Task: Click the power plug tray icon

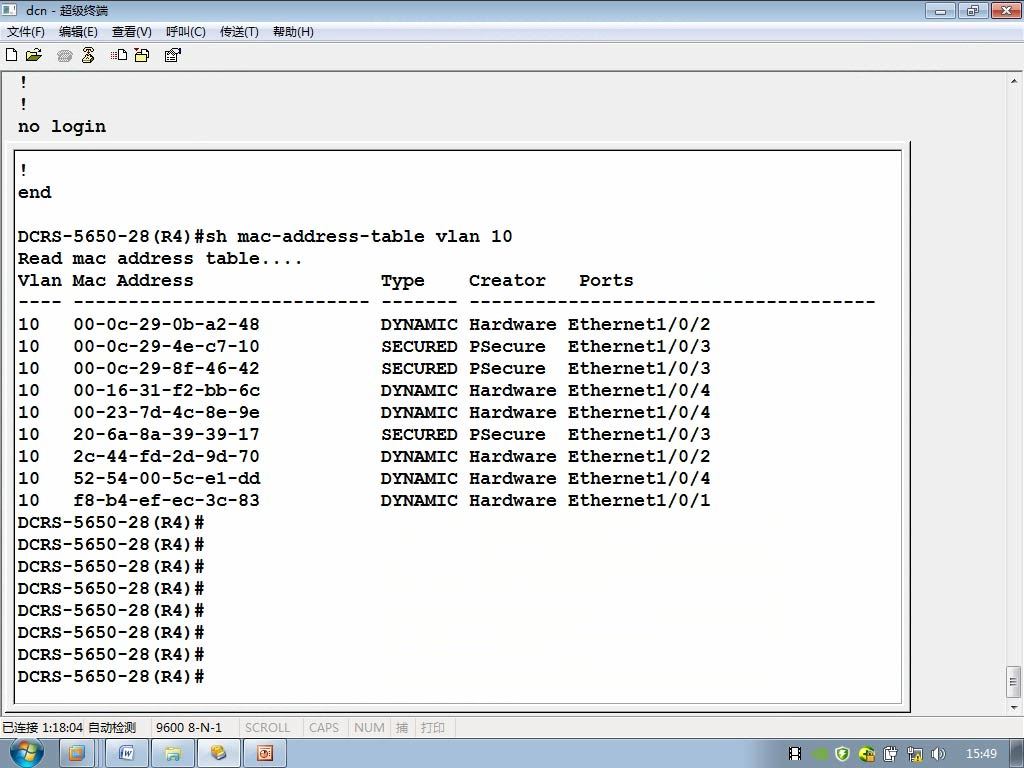Action: click(891, 754)
